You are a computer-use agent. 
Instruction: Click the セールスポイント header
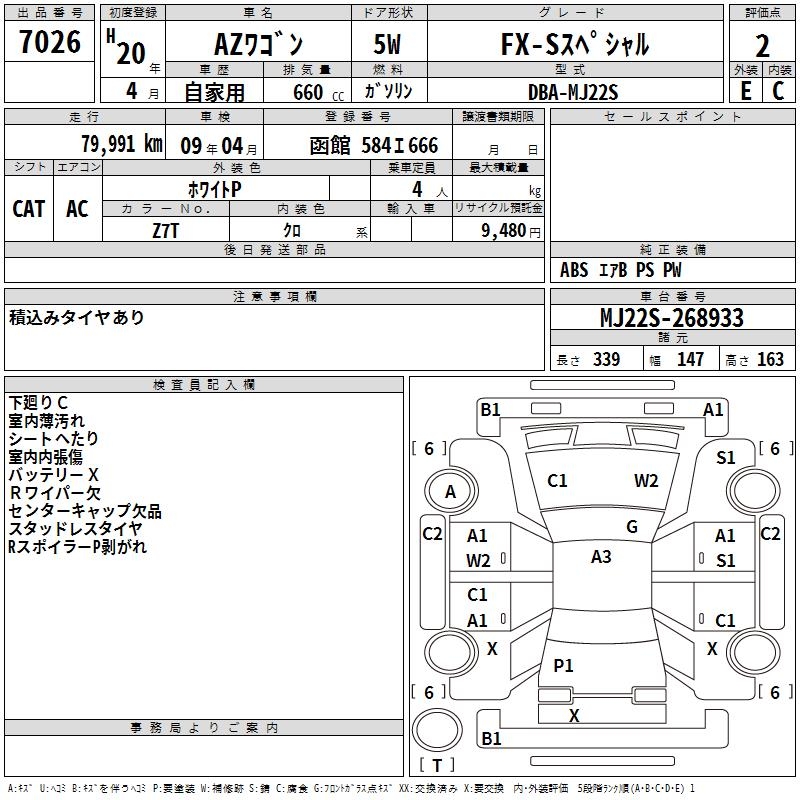[672, 116]
